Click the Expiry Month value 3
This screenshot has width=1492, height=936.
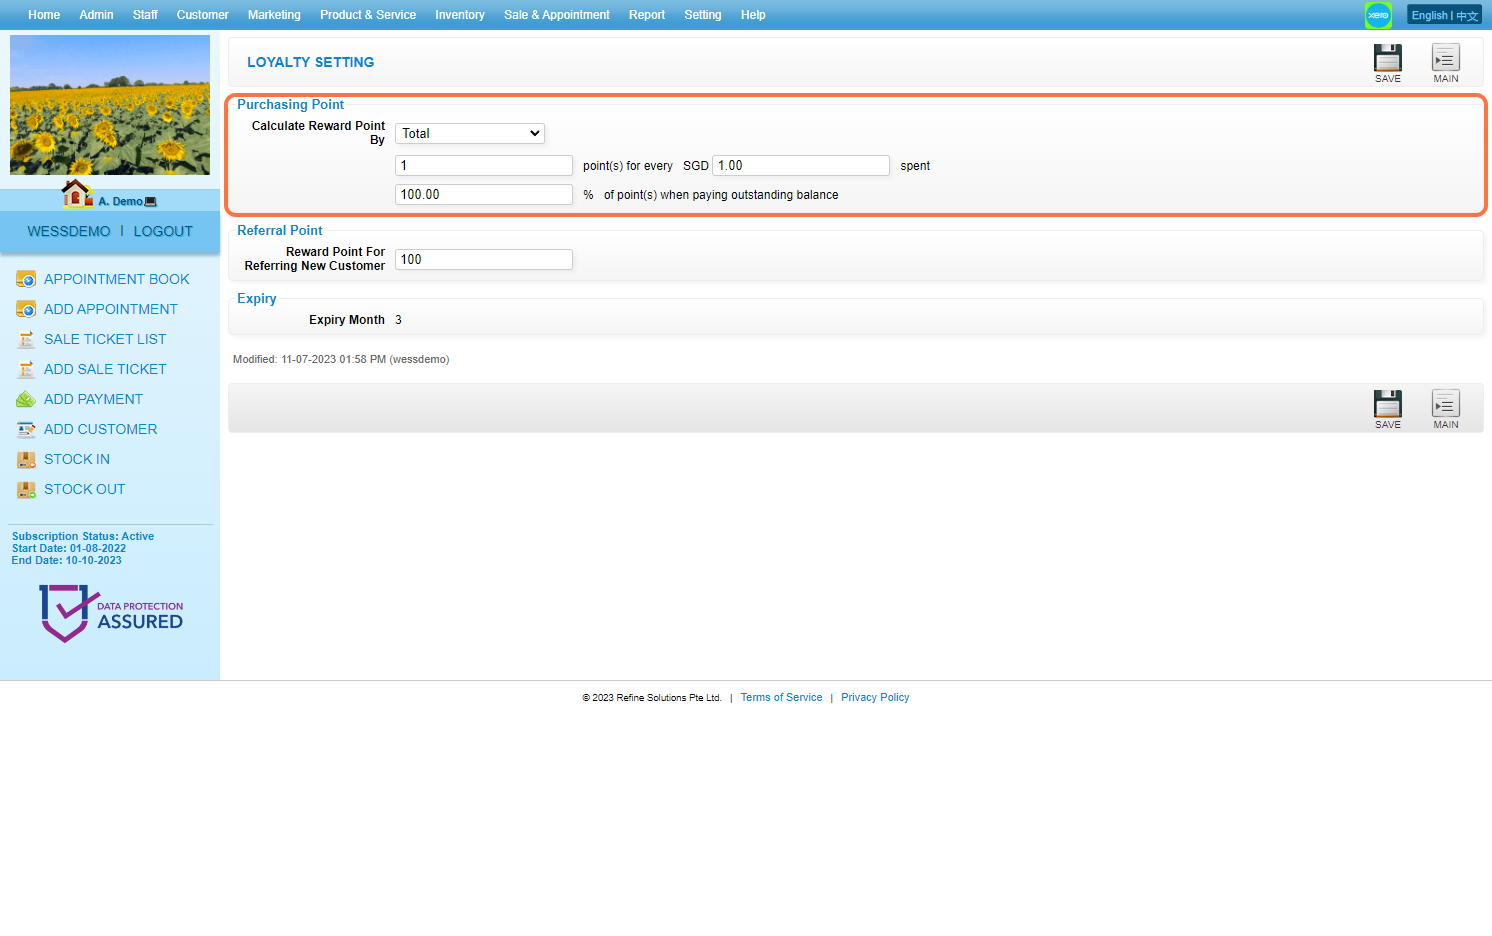398,320
